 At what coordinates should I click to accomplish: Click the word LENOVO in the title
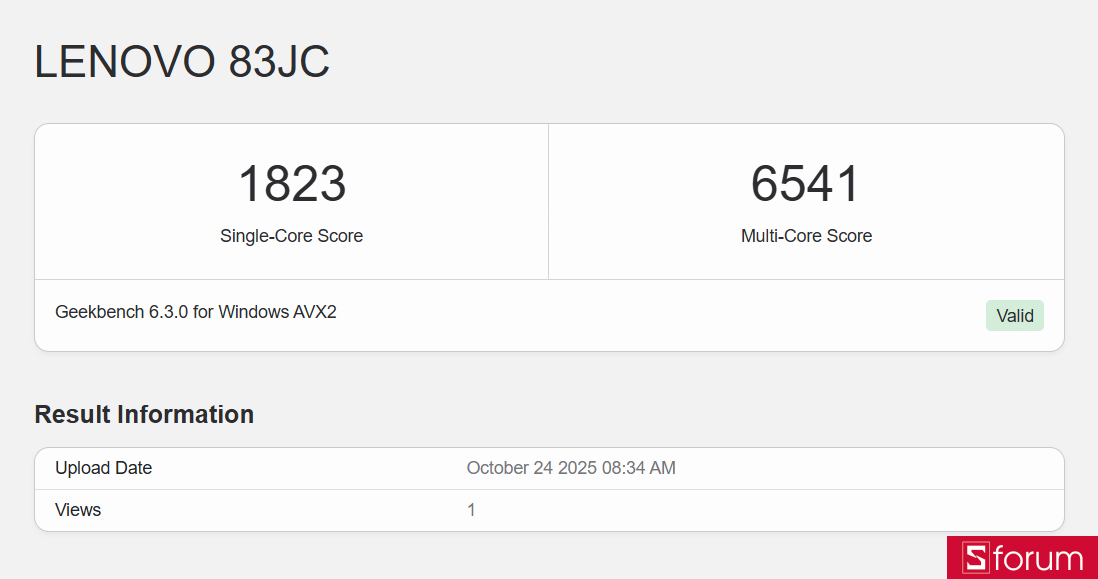[125, 62]
